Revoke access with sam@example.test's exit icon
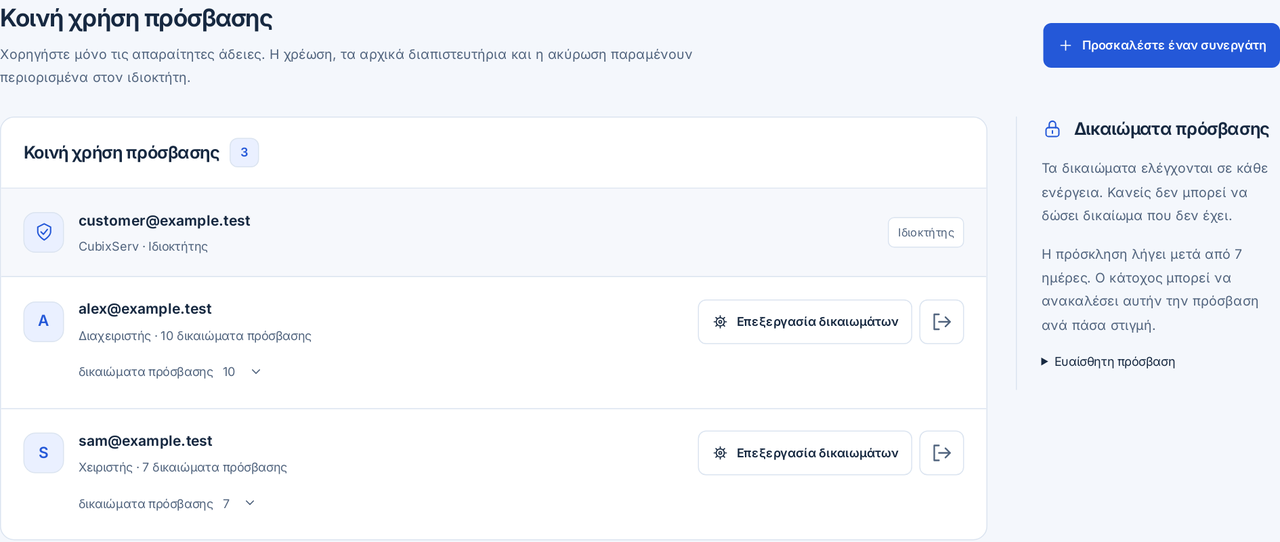Viewport: 1280px width, 542px height. [942, 453]
